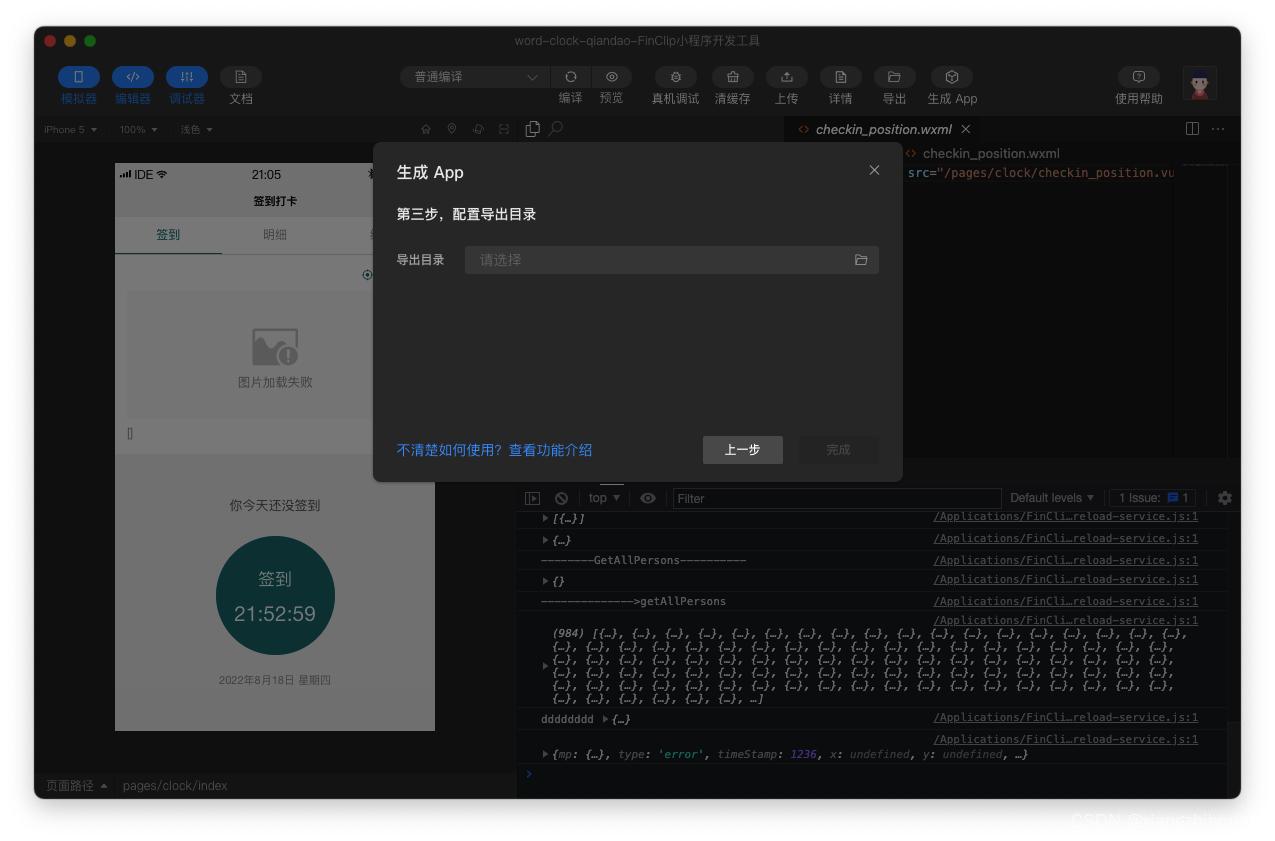Click the 预览 preview eye icon
This screenshot has width=1275, height=841.
611,77
